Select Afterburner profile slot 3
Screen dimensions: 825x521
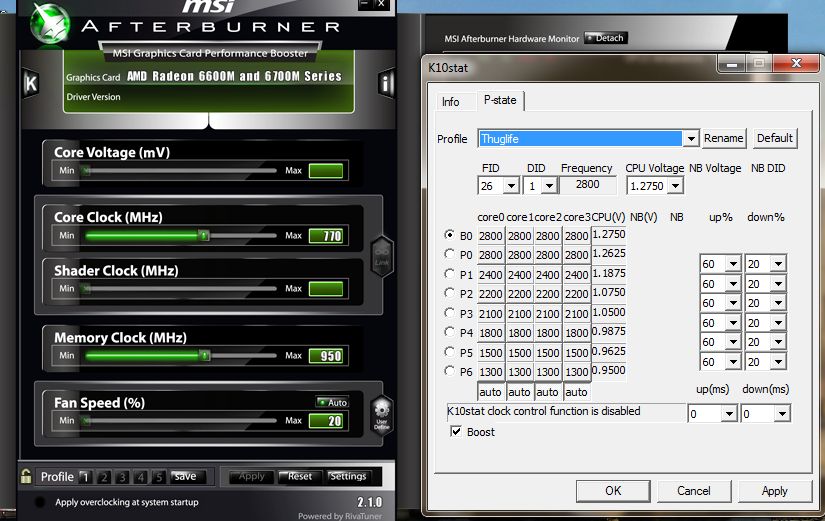[x=122, y=477]
